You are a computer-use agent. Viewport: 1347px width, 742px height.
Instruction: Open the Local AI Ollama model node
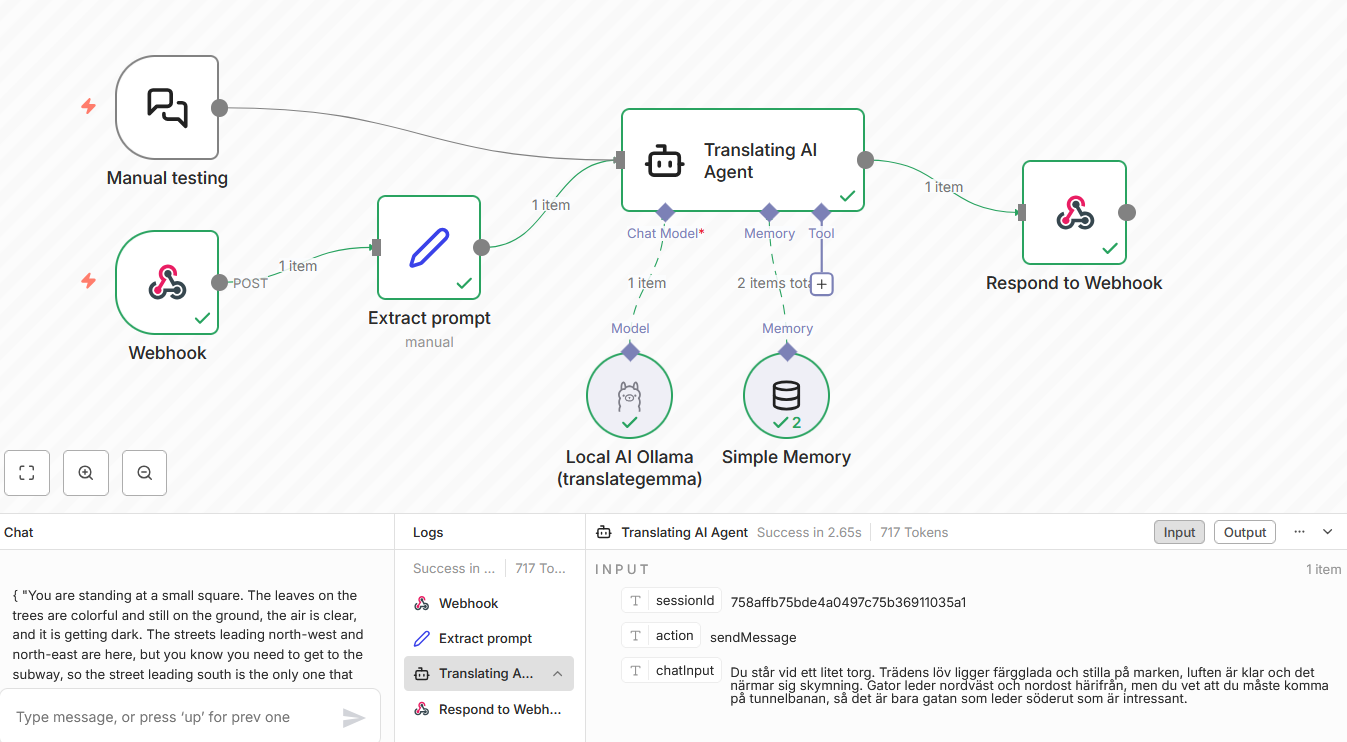point(629,396)
